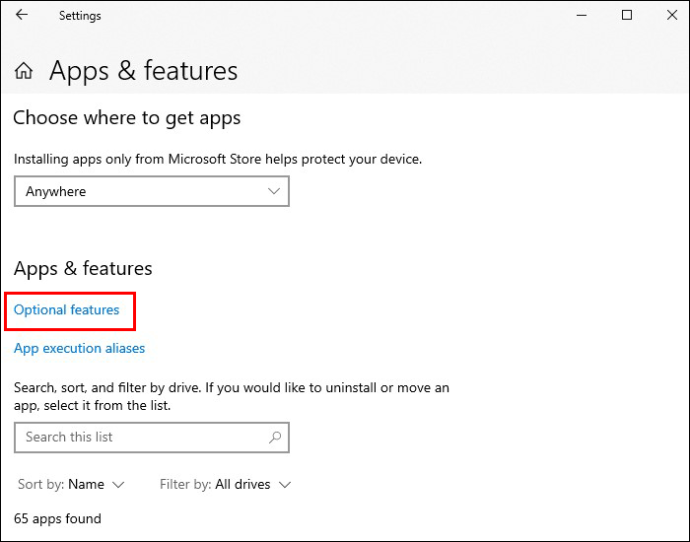Open the App execution aliases link
This screenshot has width=690, height=542.
(x=79, y=348)
